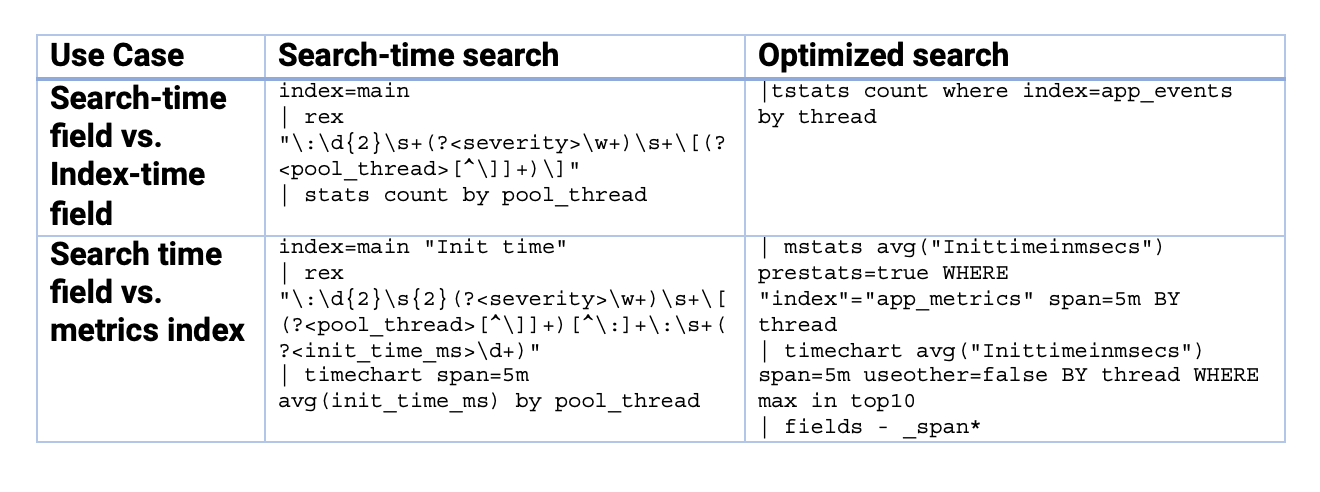Select the "Search time field vs. metrics index" row label
Image resolution: width=1320 pixels, height=492 pixels.
click(x=148, y=292)
